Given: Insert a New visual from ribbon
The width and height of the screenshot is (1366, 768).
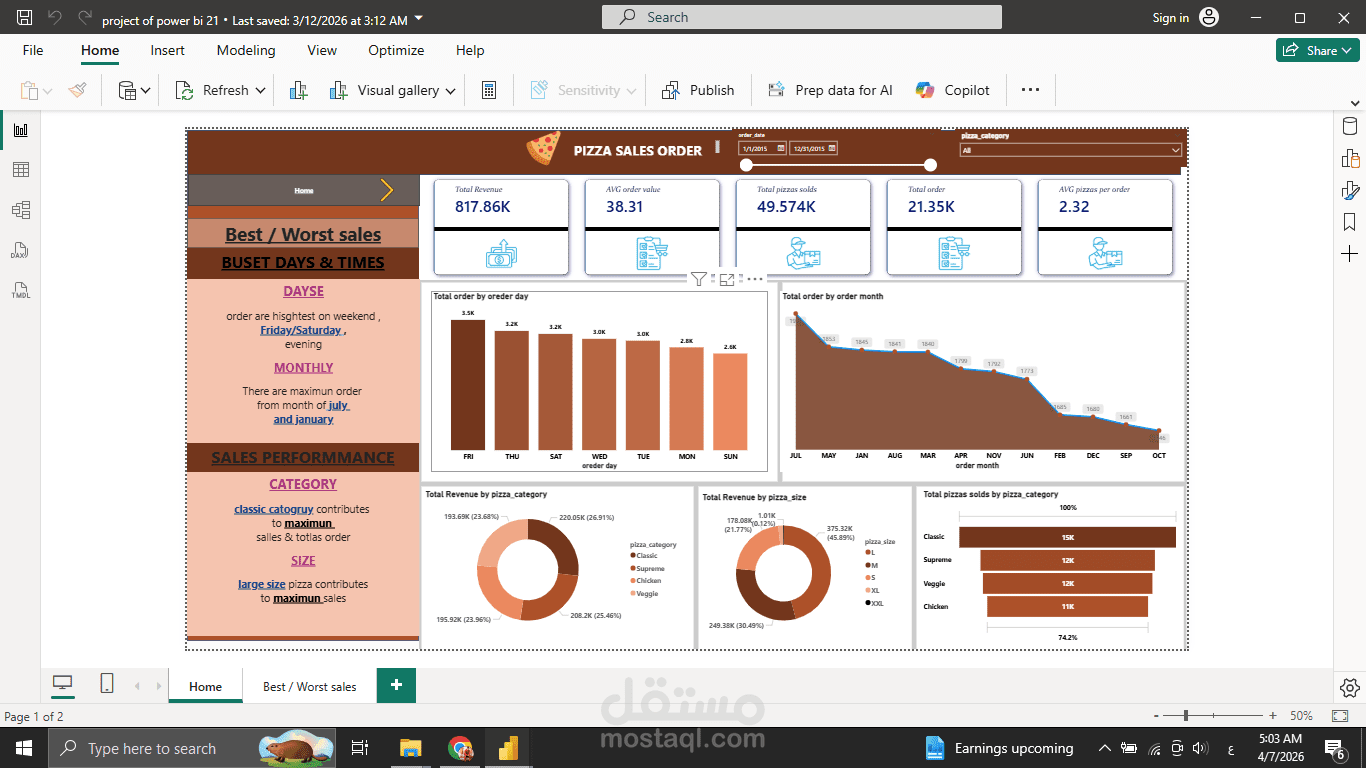Looking at the screenshot, I should pyautogui.click(x=298, y=90).
